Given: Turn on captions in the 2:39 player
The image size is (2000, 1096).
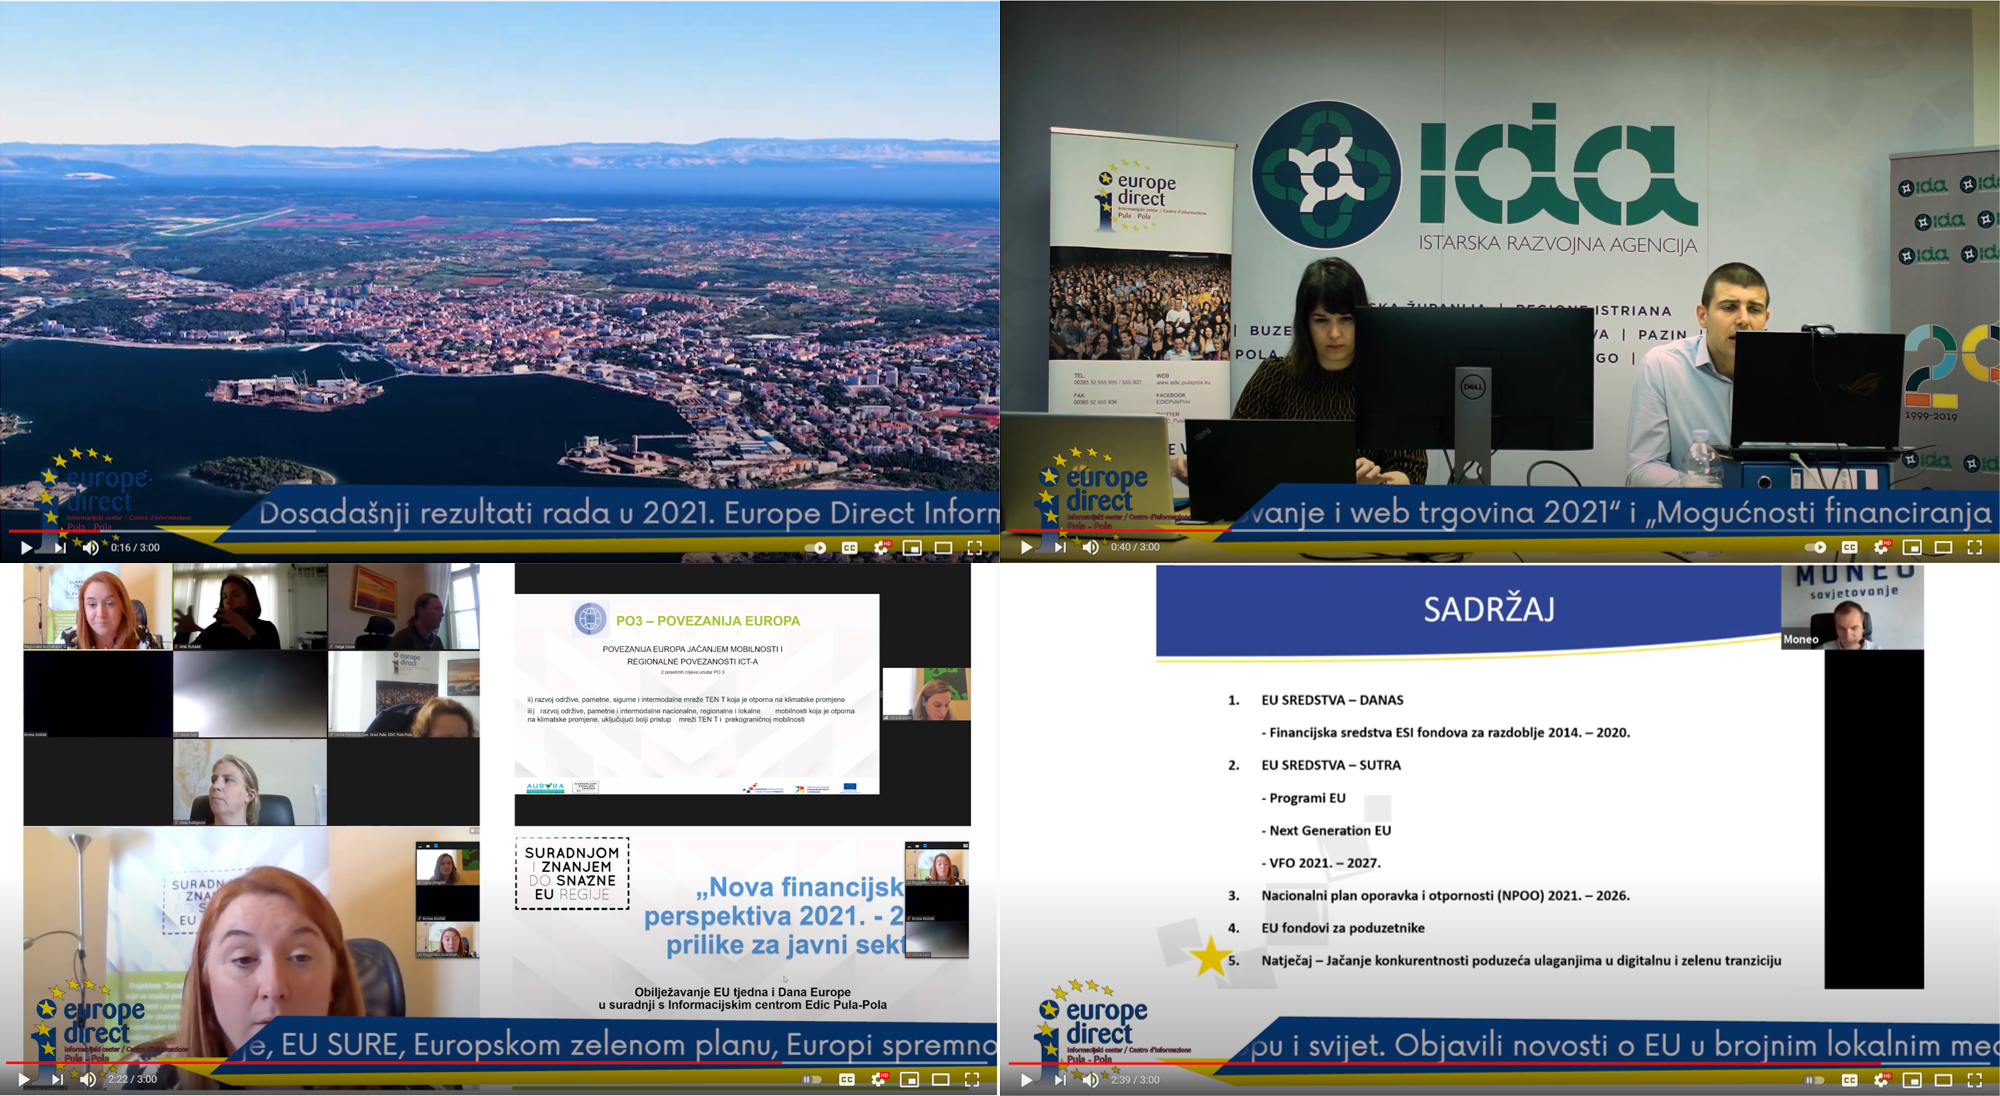Looking at the screenshot, I should click(x=1849, y=1080).
